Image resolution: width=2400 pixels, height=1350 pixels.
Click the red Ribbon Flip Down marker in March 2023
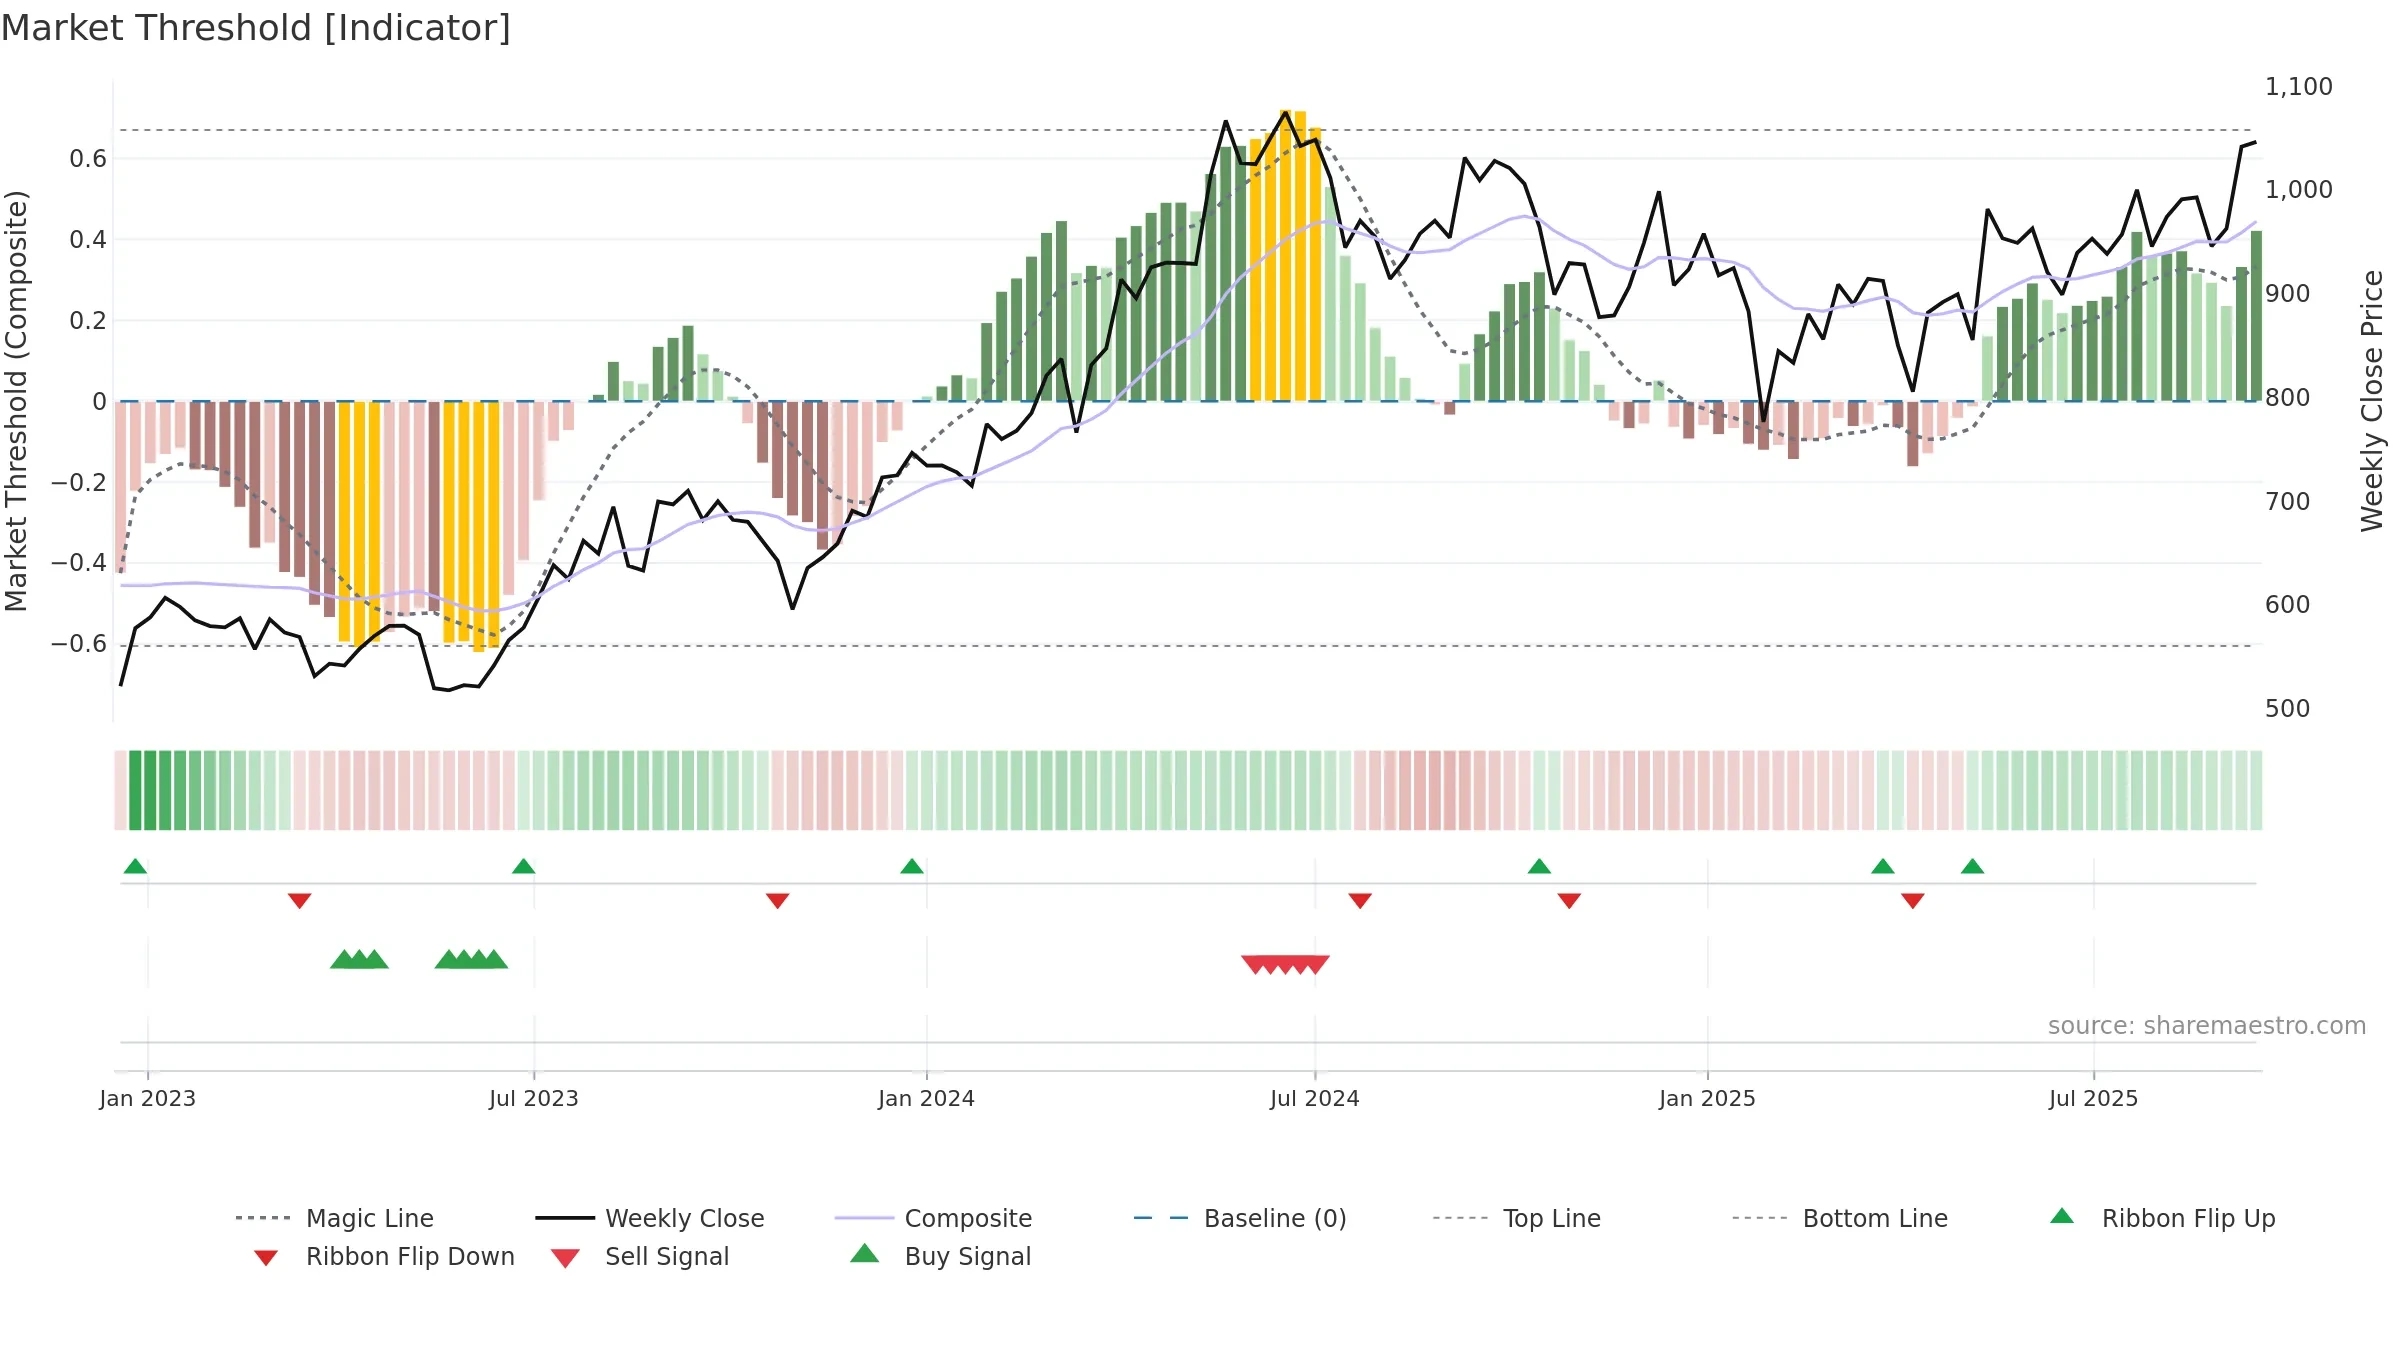pyautogui.click(x=299, y=901)
